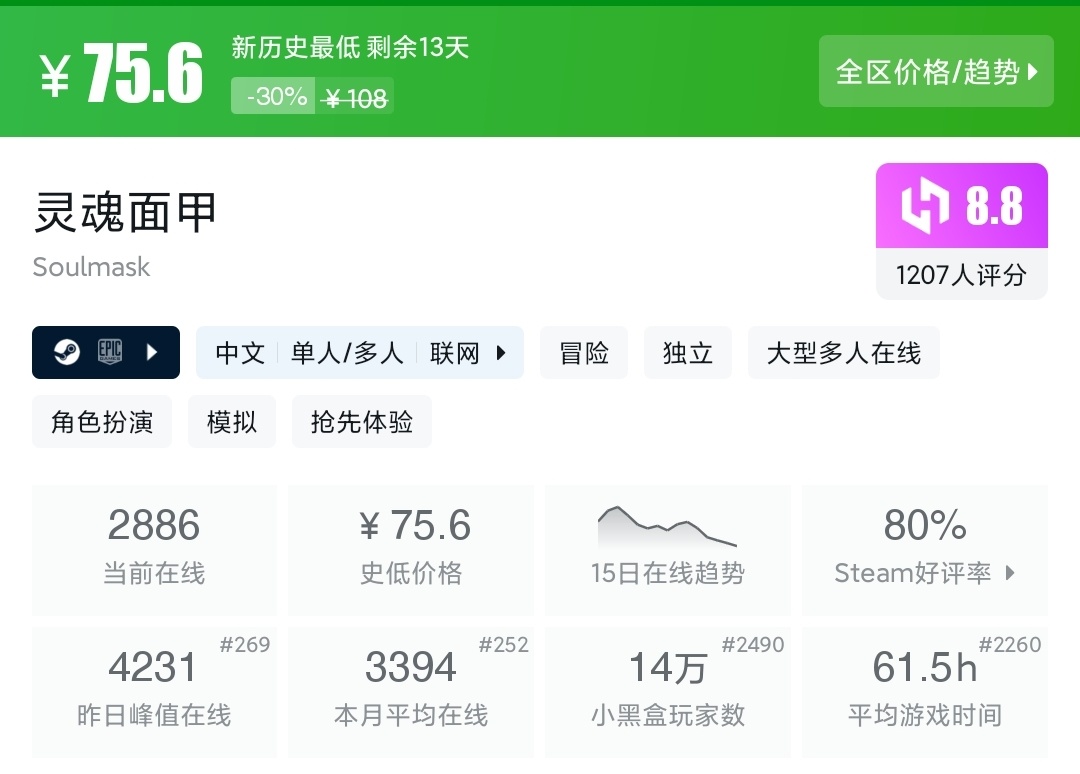Expand the platform list arrow
The width and height of the screenshot is (1080, 774).
click(152, 353)
